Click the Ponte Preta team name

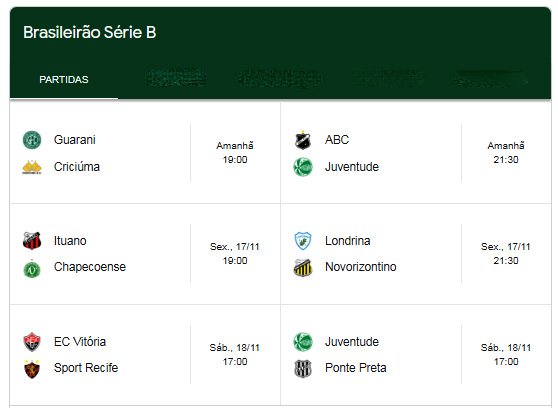(356, 368)
